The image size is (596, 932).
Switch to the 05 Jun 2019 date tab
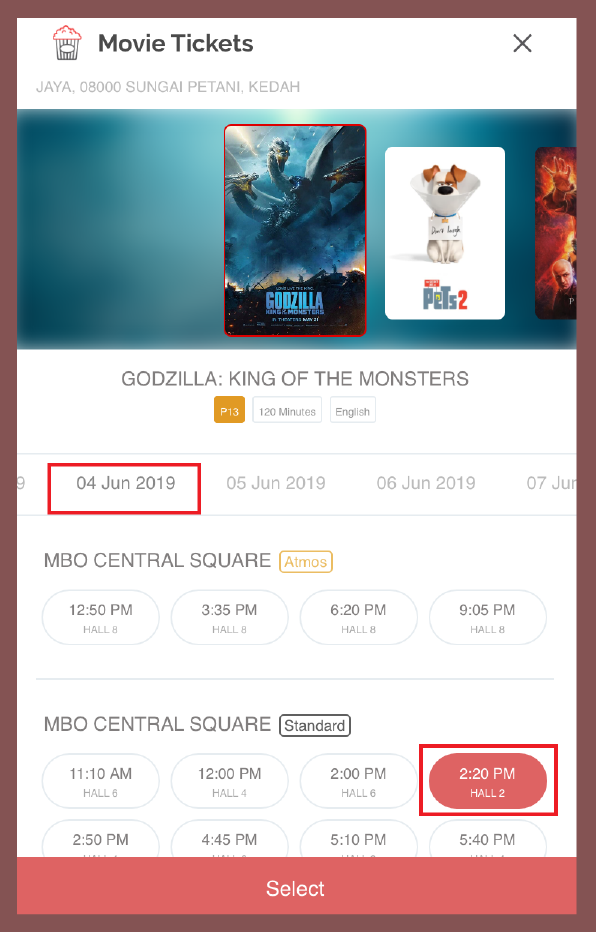coord(276,483)
